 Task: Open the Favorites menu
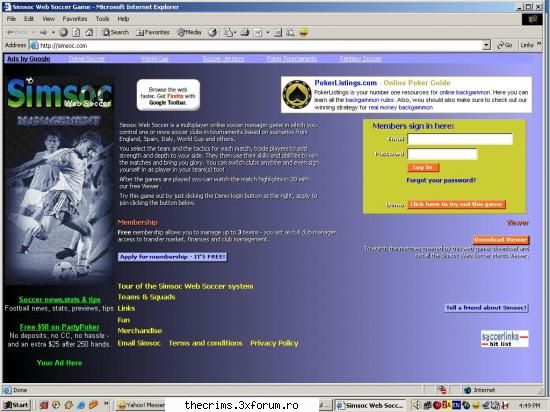[75, 19]
